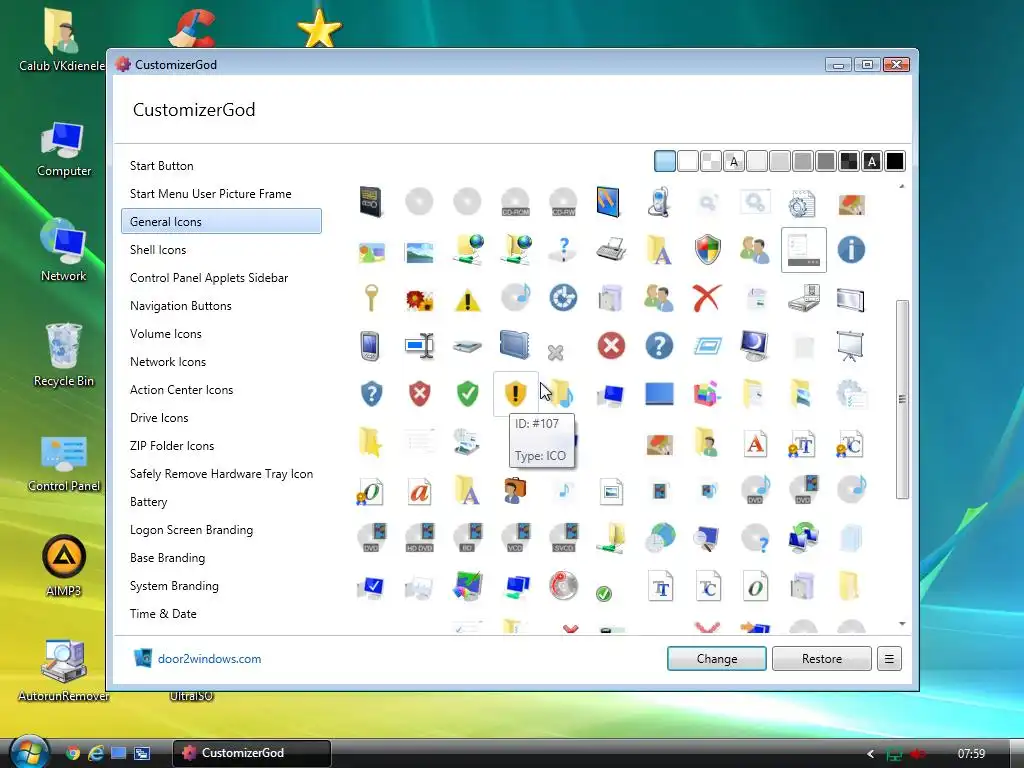The width and height of the screenshot is (1024, 768).
Task: Open the Volume Icons category
Action: [166, 334]
